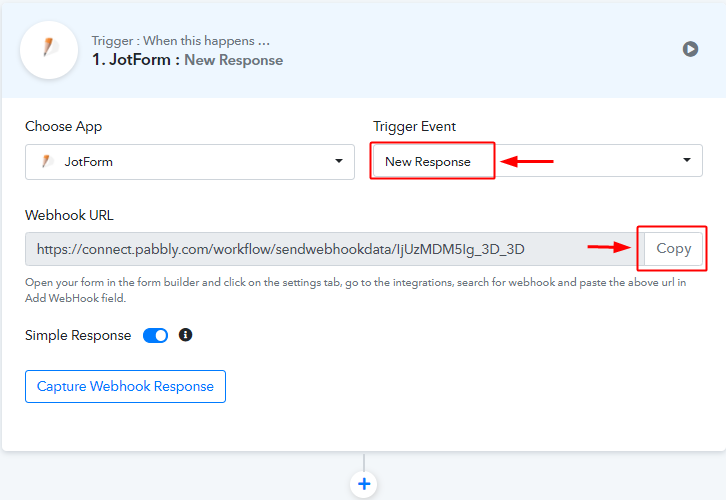726x500 pixels.
Task: Click the plus icon to add a step
Action: [364, 484]
